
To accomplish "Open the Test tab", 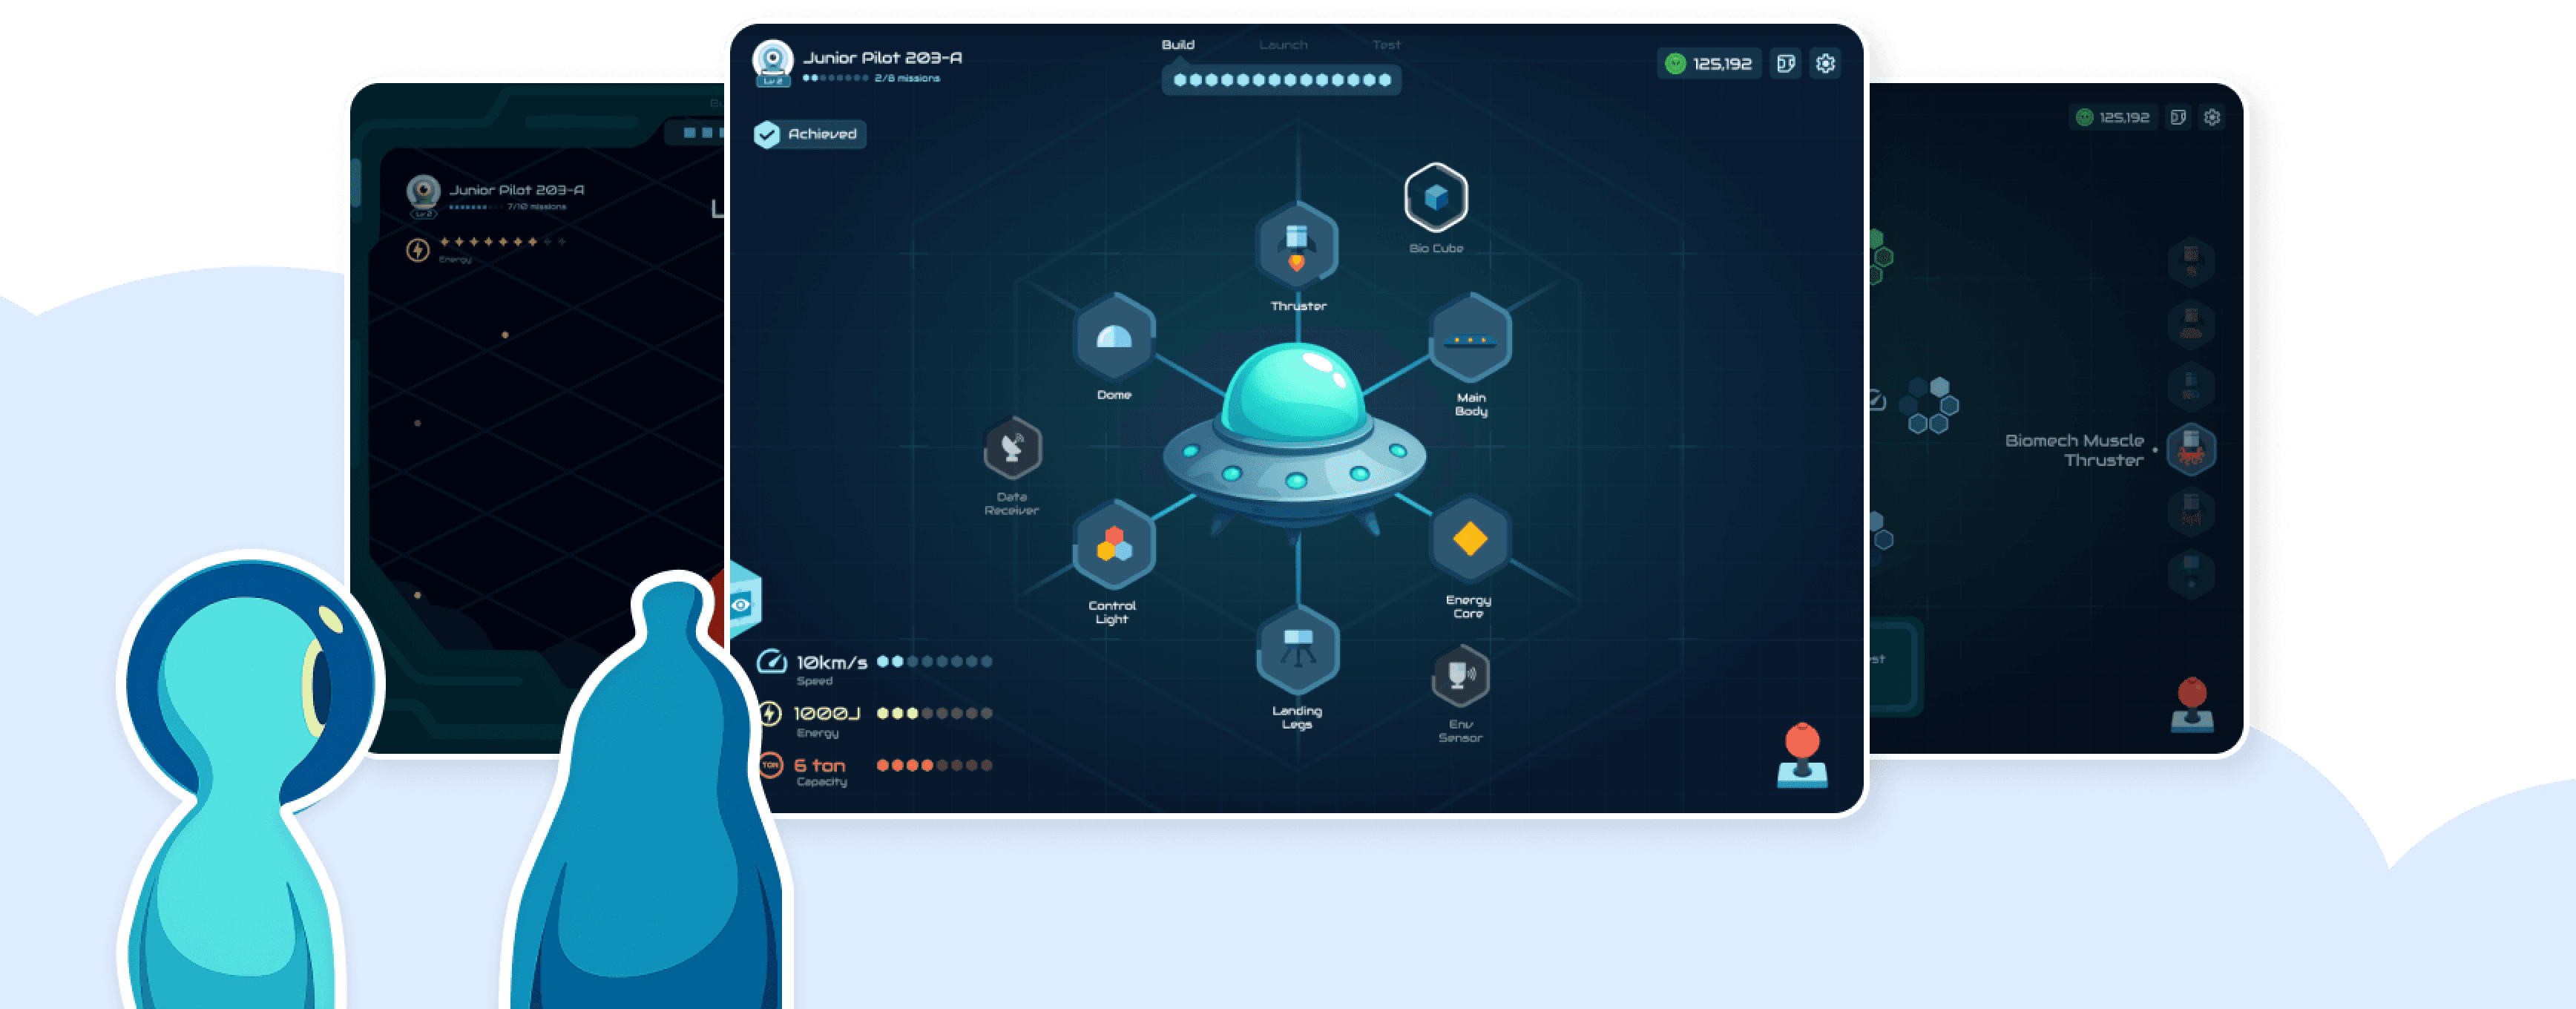I will 1386,45.
